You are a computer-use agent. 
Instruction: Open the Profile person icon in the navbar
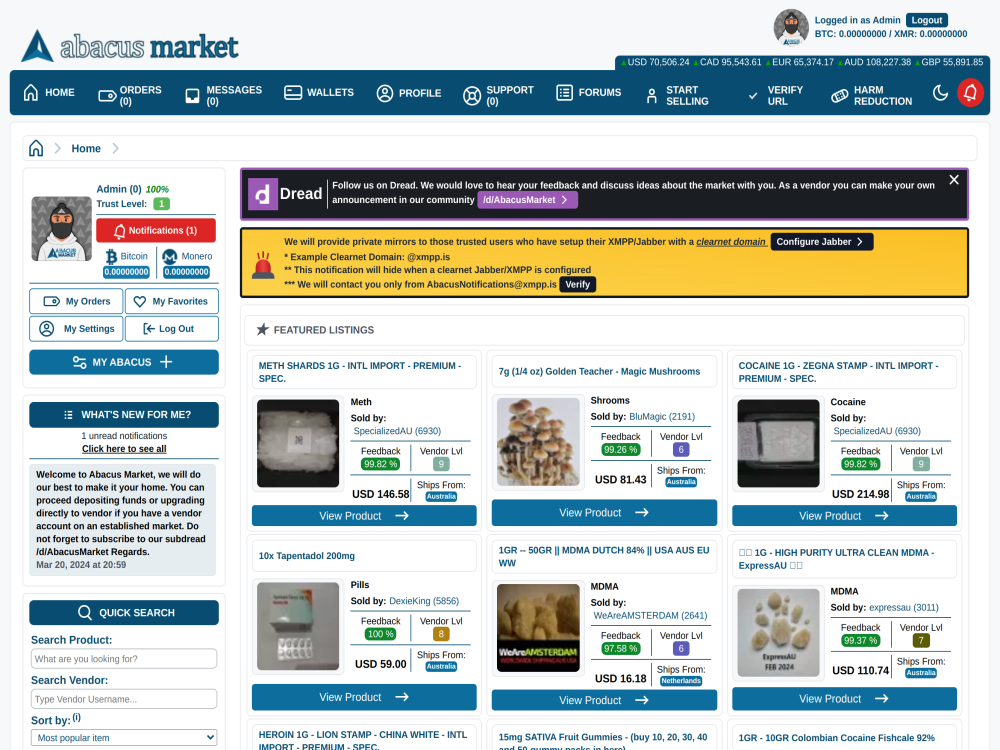click(x=385, y=93)
